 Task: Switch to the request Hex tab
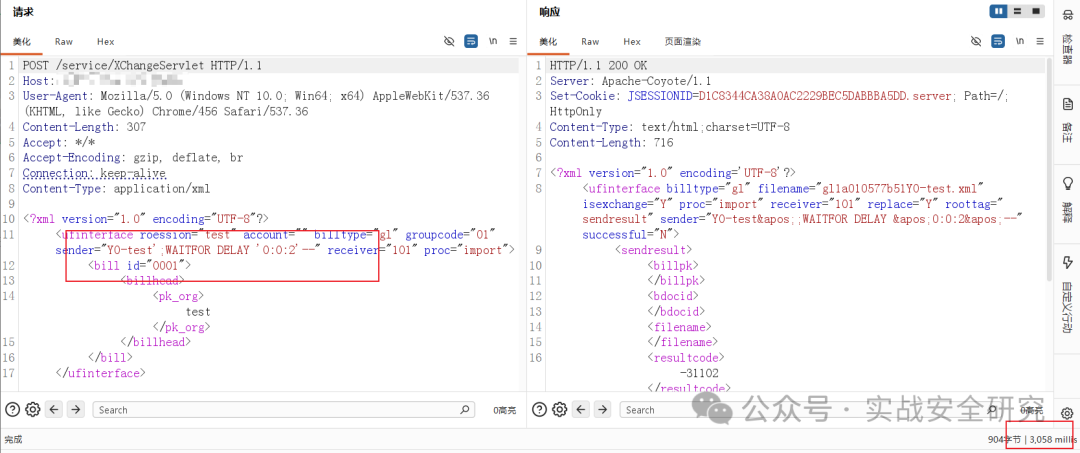click(x=105, y=42)
